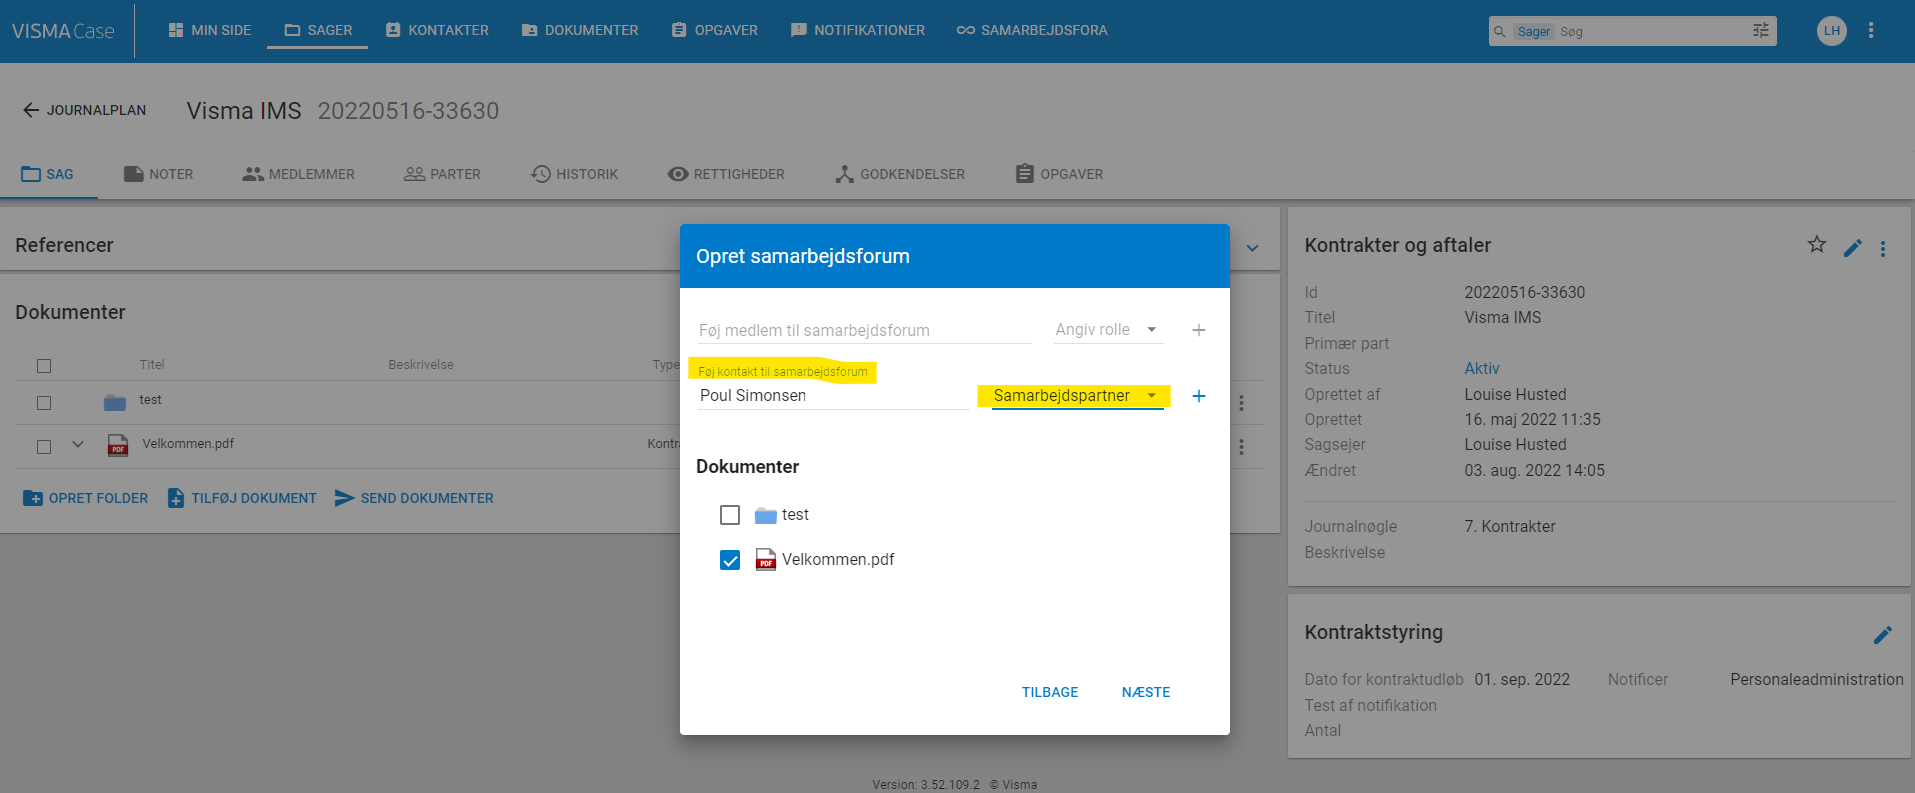
Task: Expand the Referencer section chevron
Action: click(x=1252, y=248)
